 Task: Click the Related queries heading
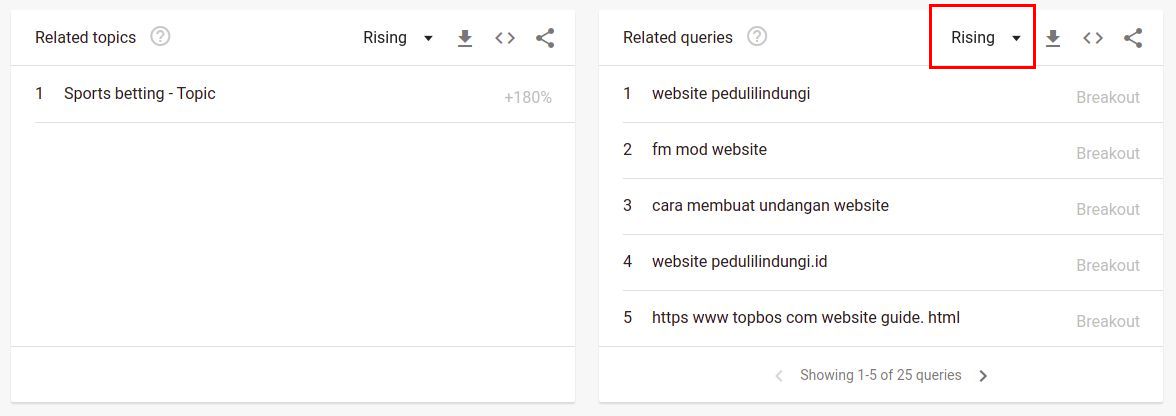point(677,38)
